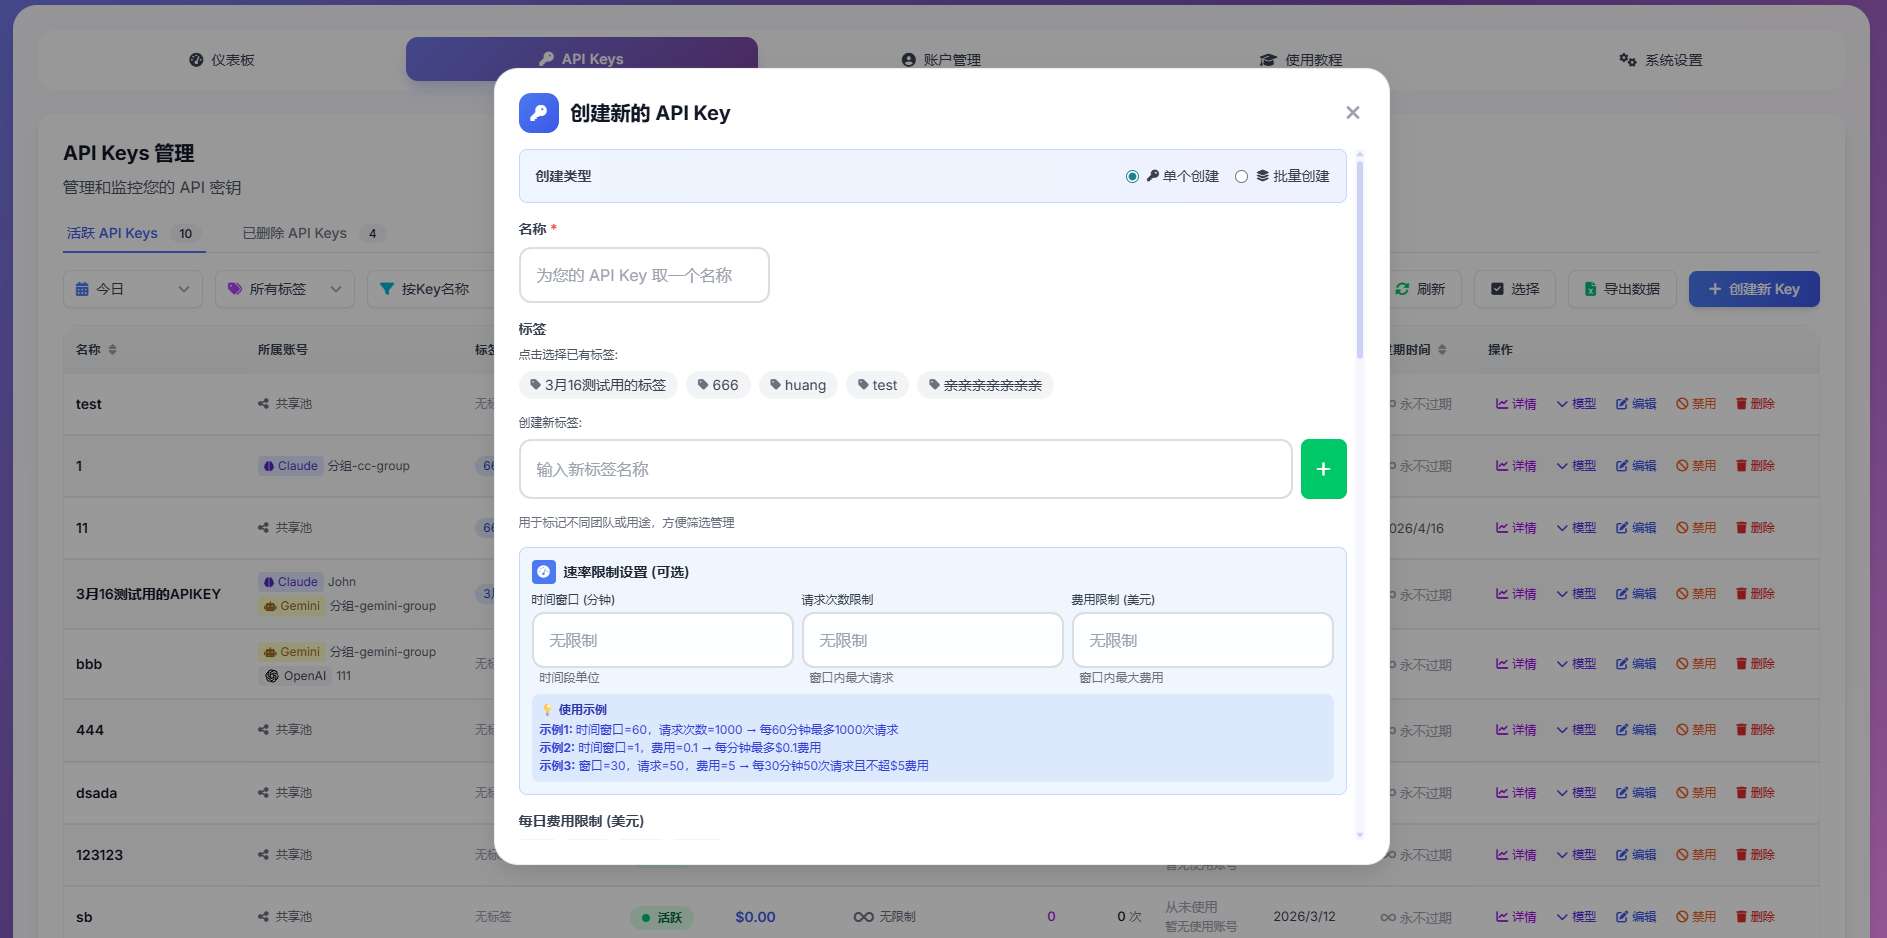The width and height of the screenshot is (1887, 938).
Task: Select the existing tag huang
Action: 797,385
